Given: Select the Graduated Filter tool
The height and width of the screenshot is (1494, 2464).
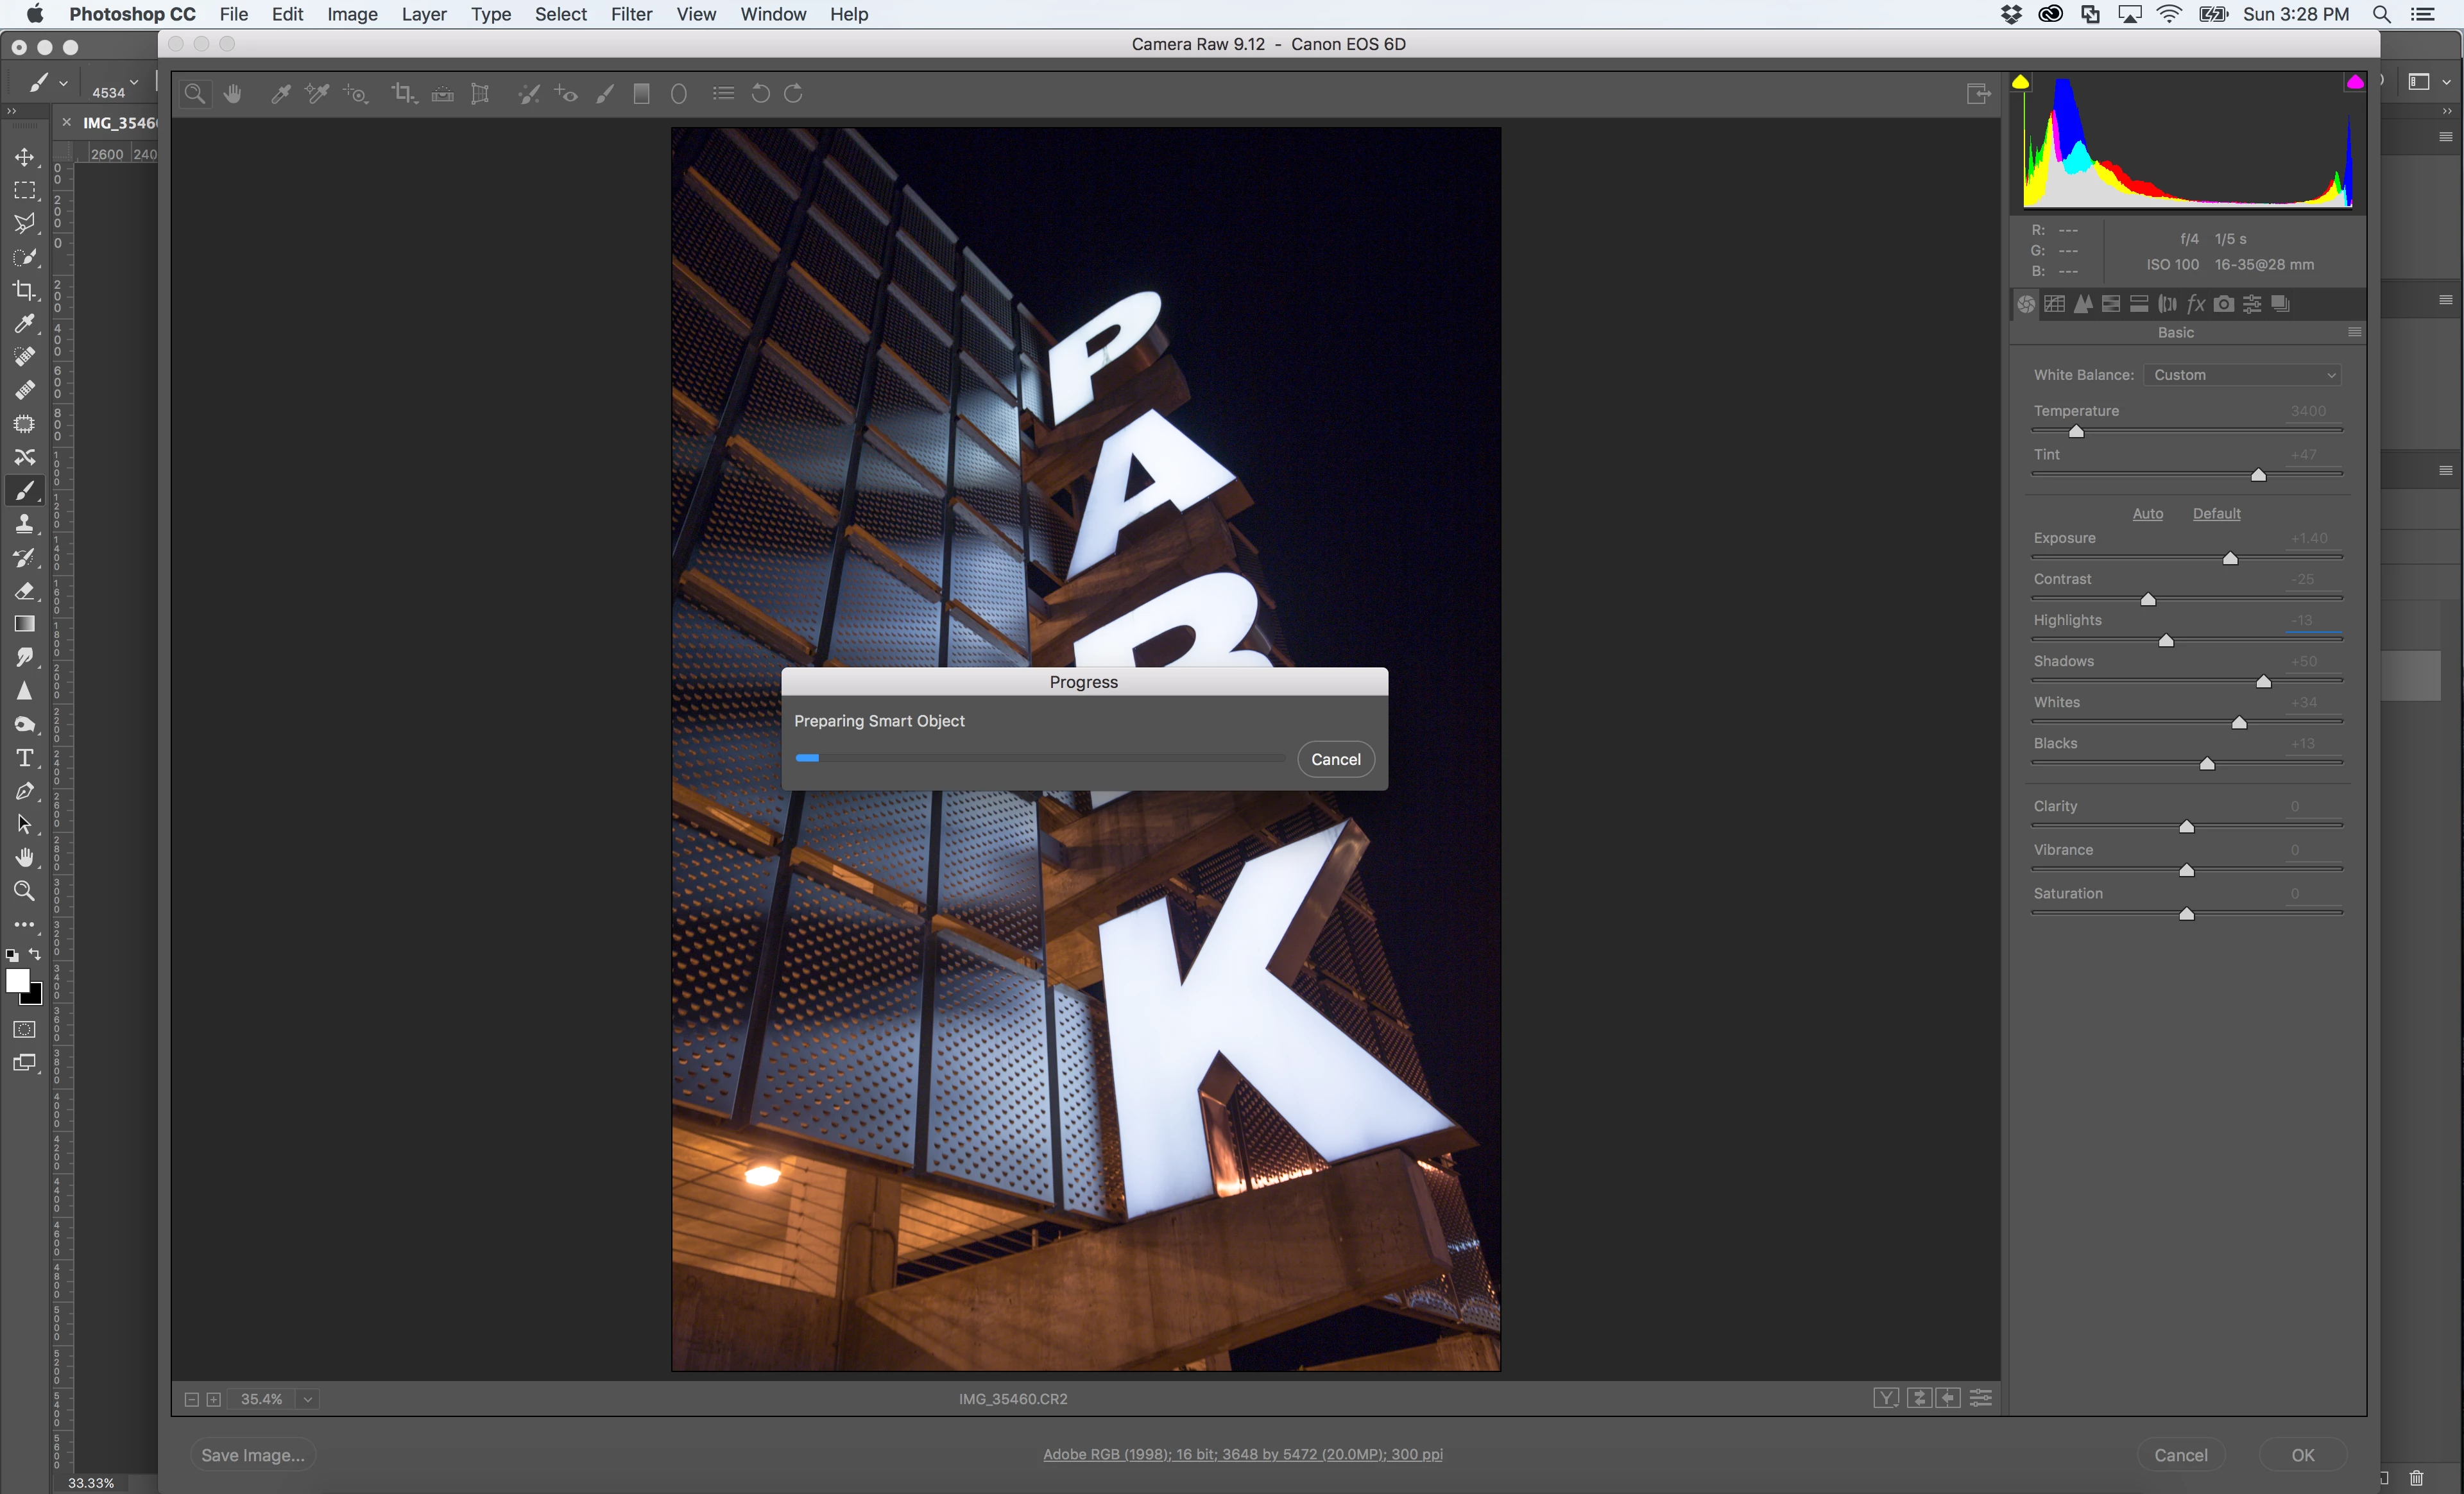Looking at the screenshot, I should pos(642,94).
